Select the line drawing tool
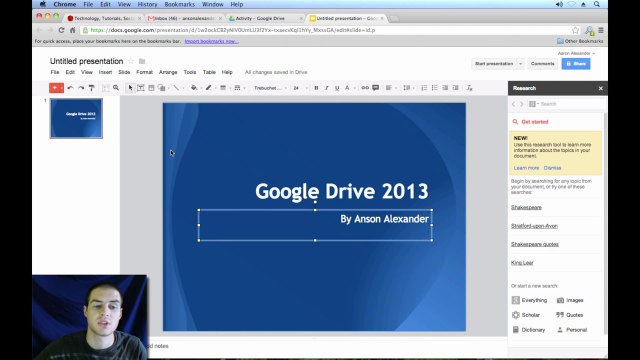 click(176, 88)
